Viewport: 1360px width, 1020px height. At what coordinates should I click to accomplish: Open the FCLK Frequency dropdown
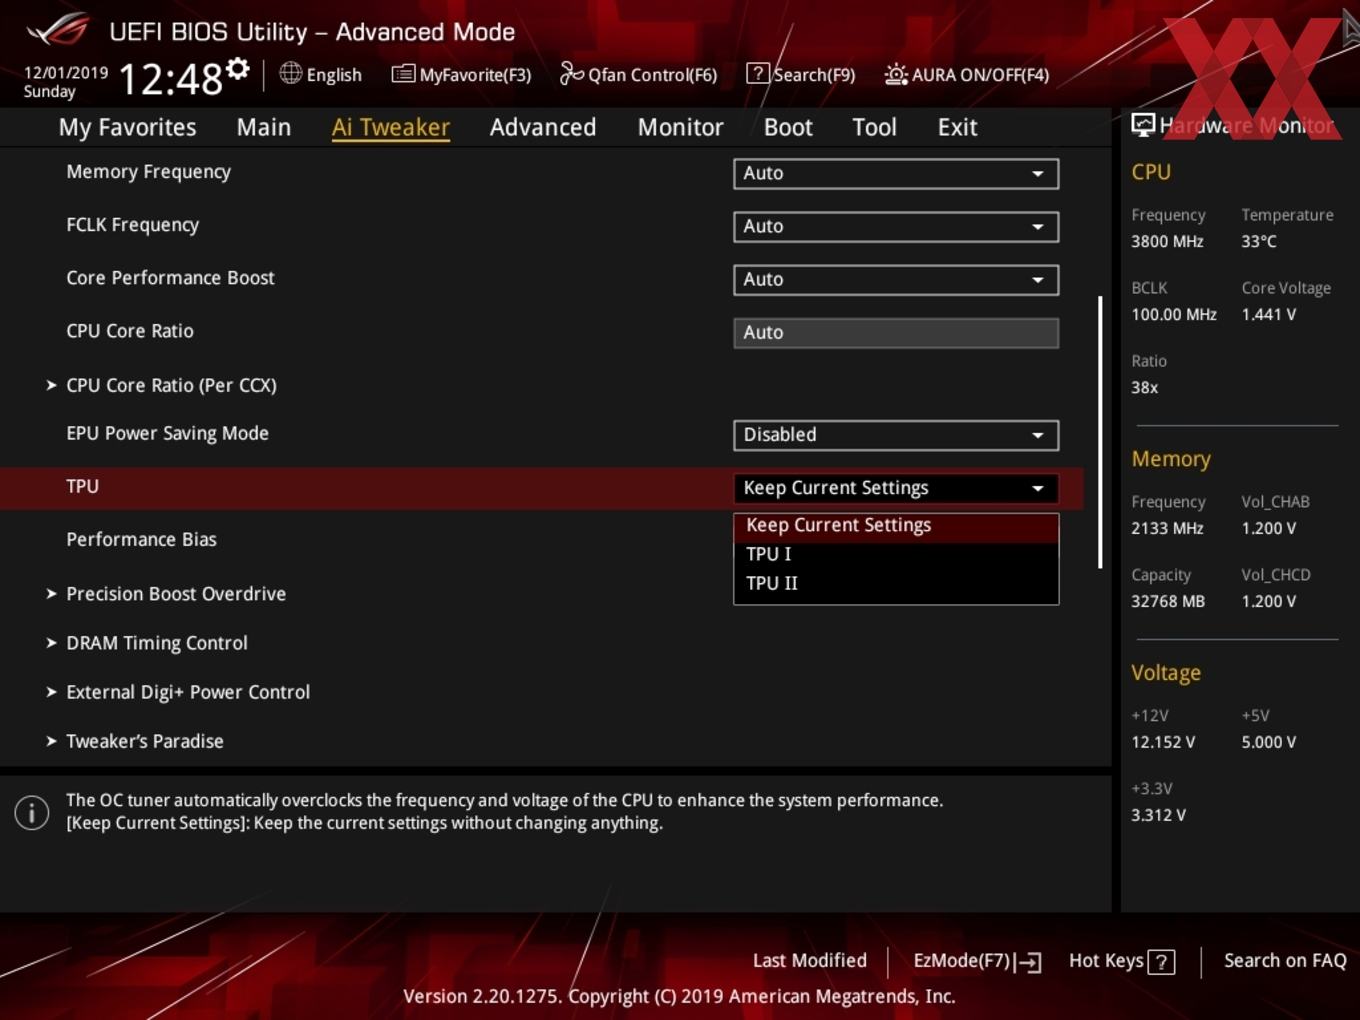(895, 226)
